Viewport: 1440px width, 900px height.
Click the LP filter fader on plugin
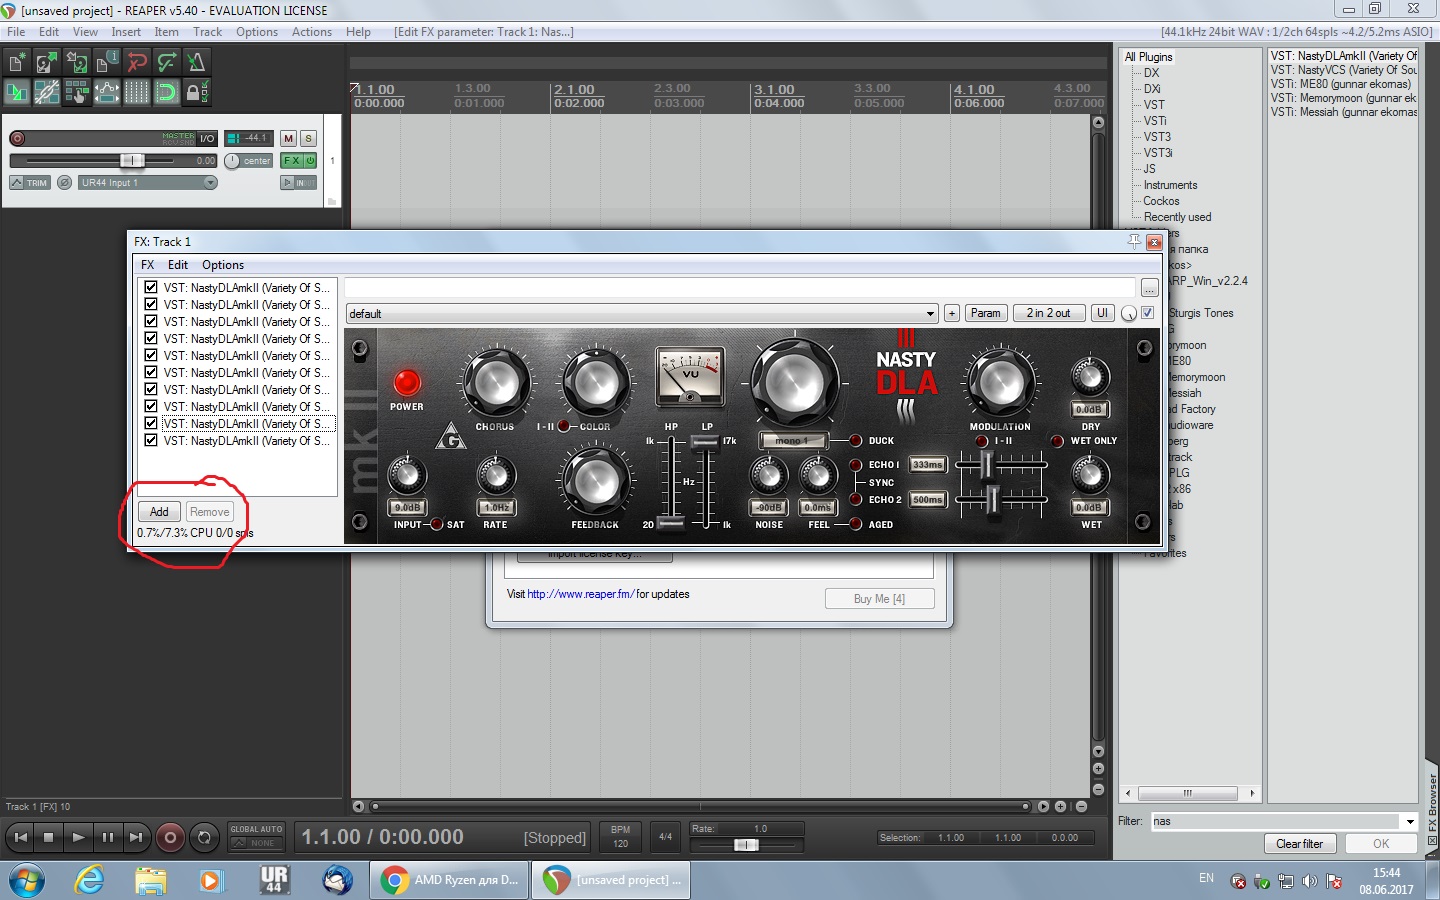click(x=705, y=442)
